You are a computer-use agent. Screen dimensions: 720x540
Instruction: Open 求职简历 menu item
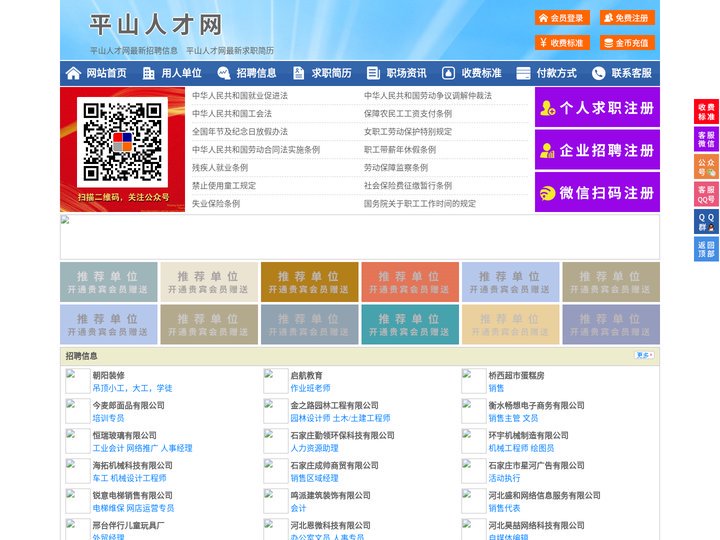[332, 73]
